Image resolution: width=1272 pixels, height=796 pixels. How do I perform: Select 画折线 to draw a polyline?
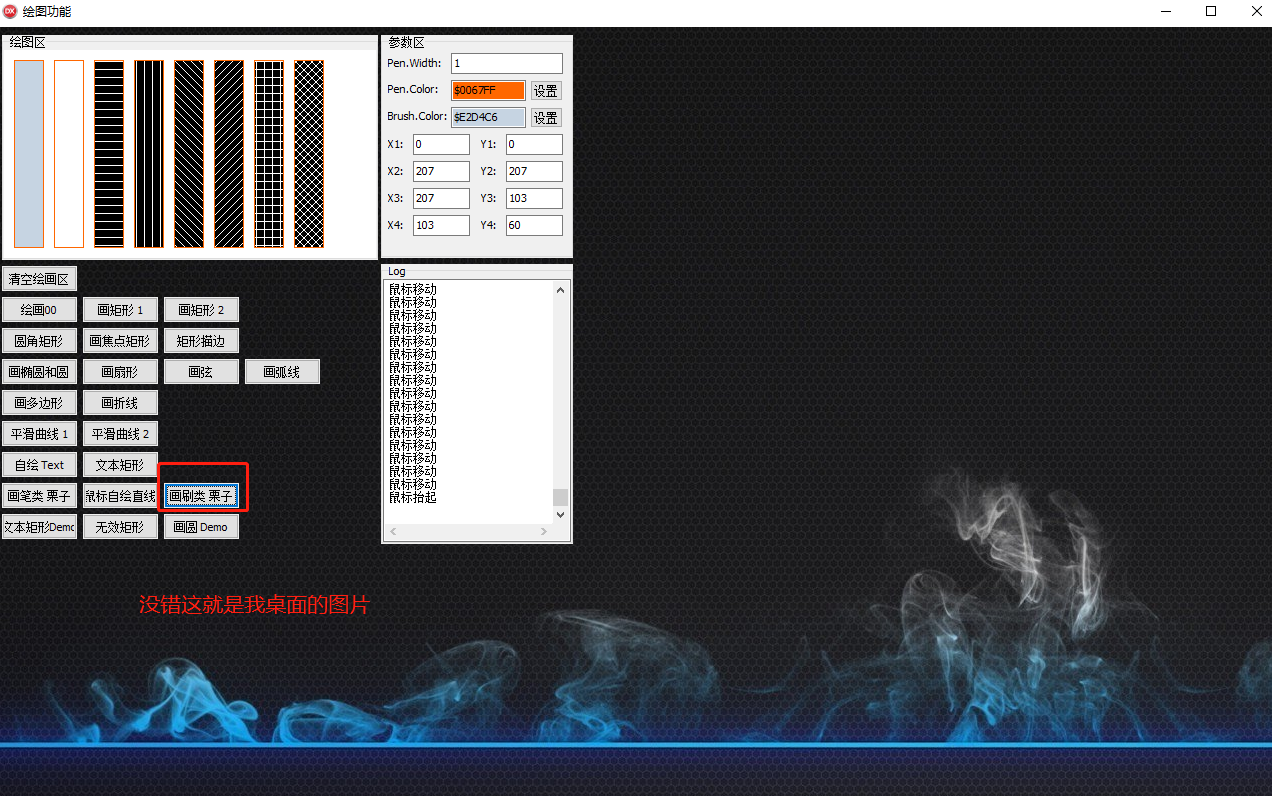119,402
